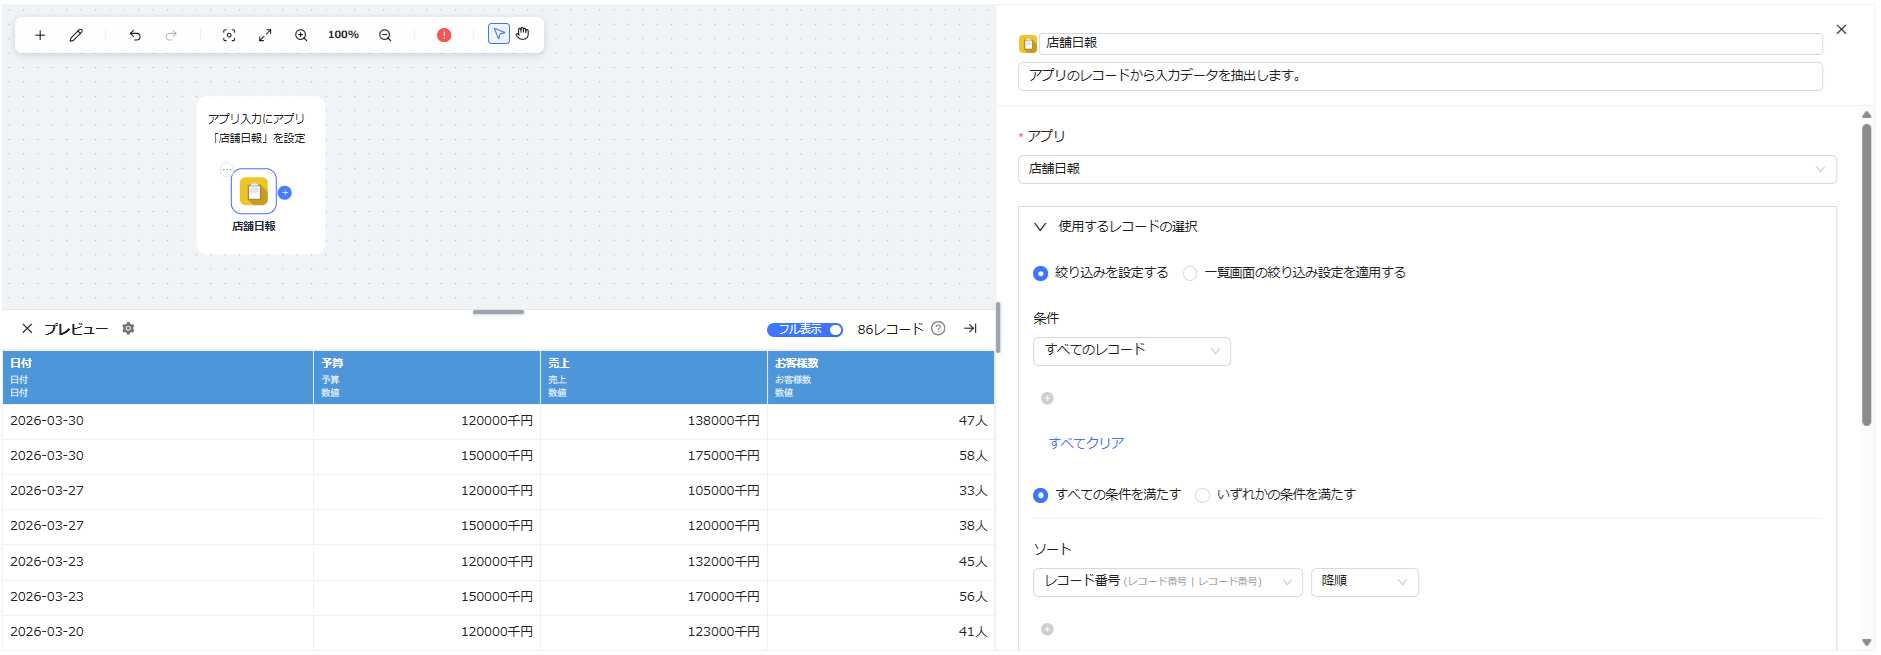Undo the last action

click(x=135, y=35)
